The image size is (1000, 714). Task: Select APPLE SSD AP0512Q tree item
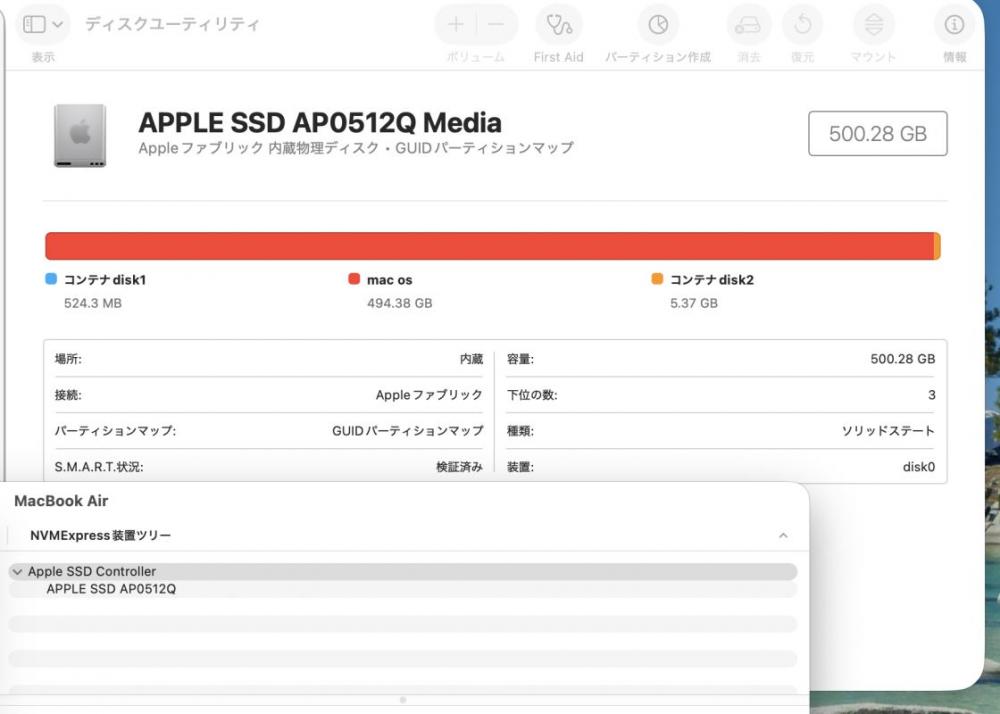(x=111, y=589)
